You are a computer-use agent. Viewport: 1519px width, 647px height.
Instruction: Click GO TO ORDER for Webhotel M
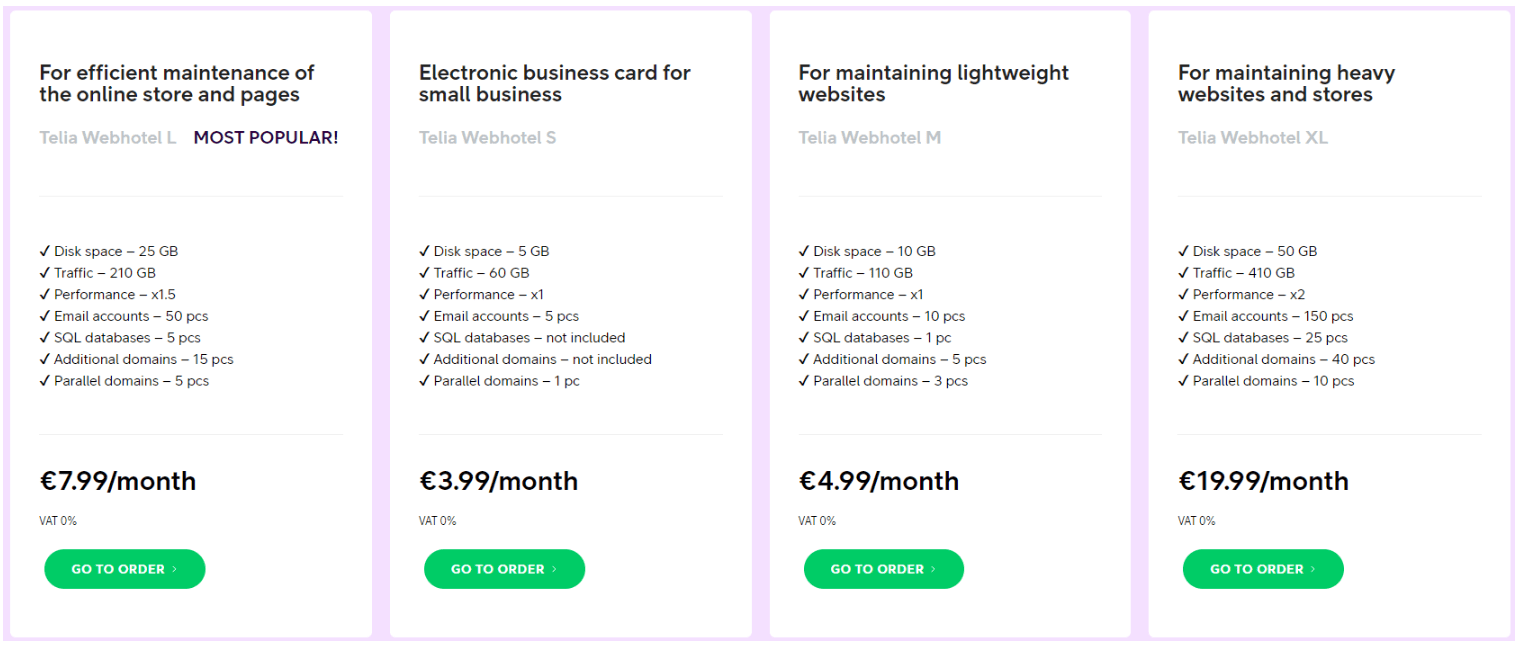coord(884,569)
